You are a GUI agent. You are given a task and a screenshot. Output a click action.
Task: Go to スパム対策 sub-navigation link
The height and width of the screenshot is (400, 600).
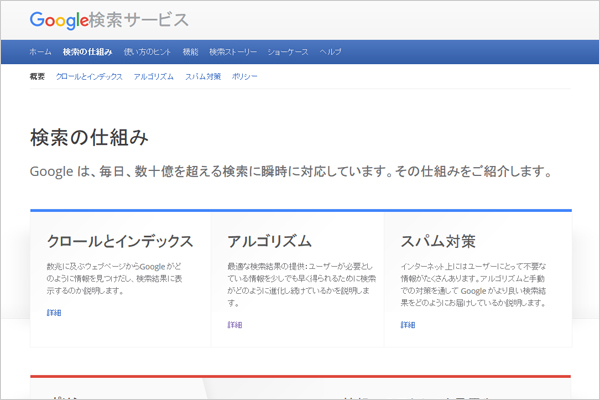coord(203,77)
